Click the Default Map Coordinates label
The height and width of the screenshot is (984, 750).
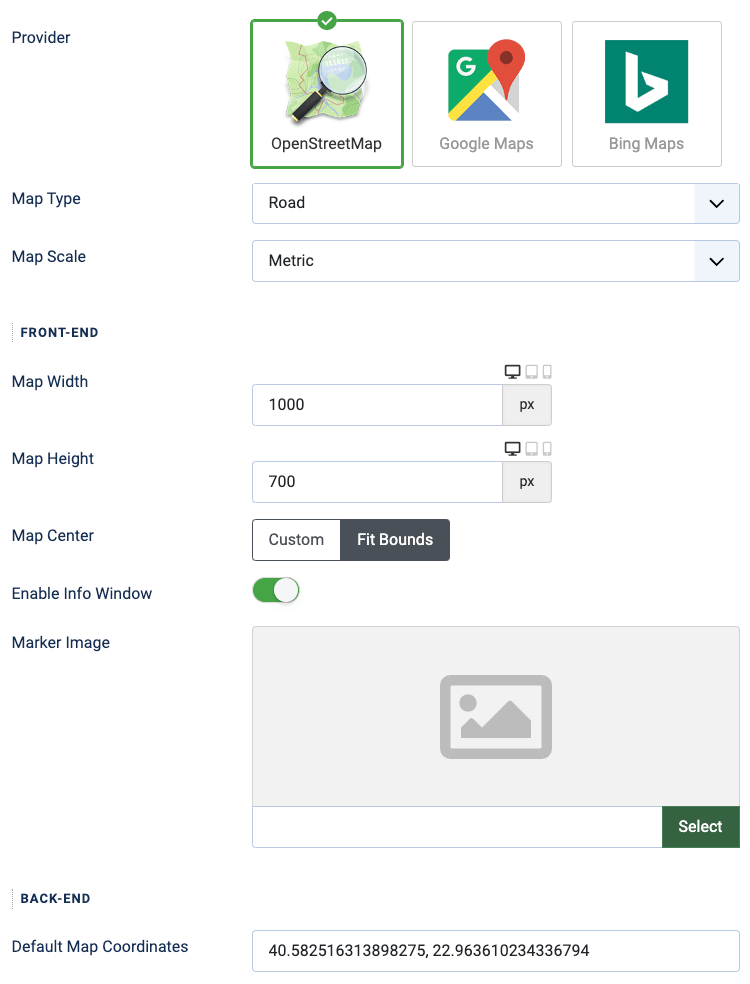pyautogui.click(x=100, y=946)
